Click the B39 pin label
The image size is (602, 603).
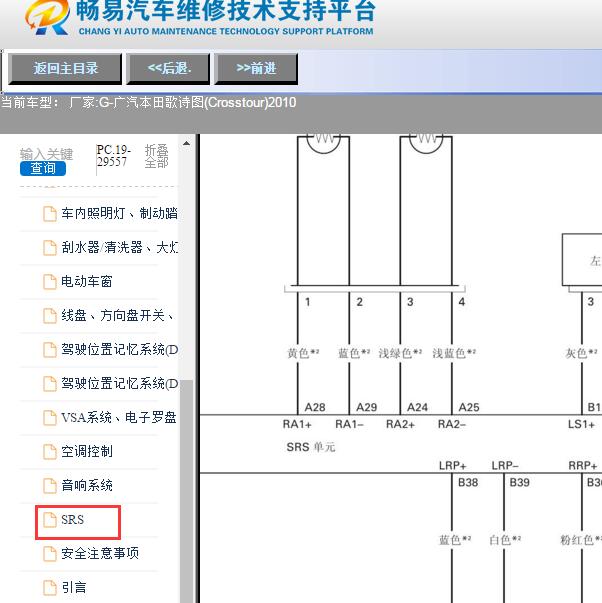(x=520, y=482)
